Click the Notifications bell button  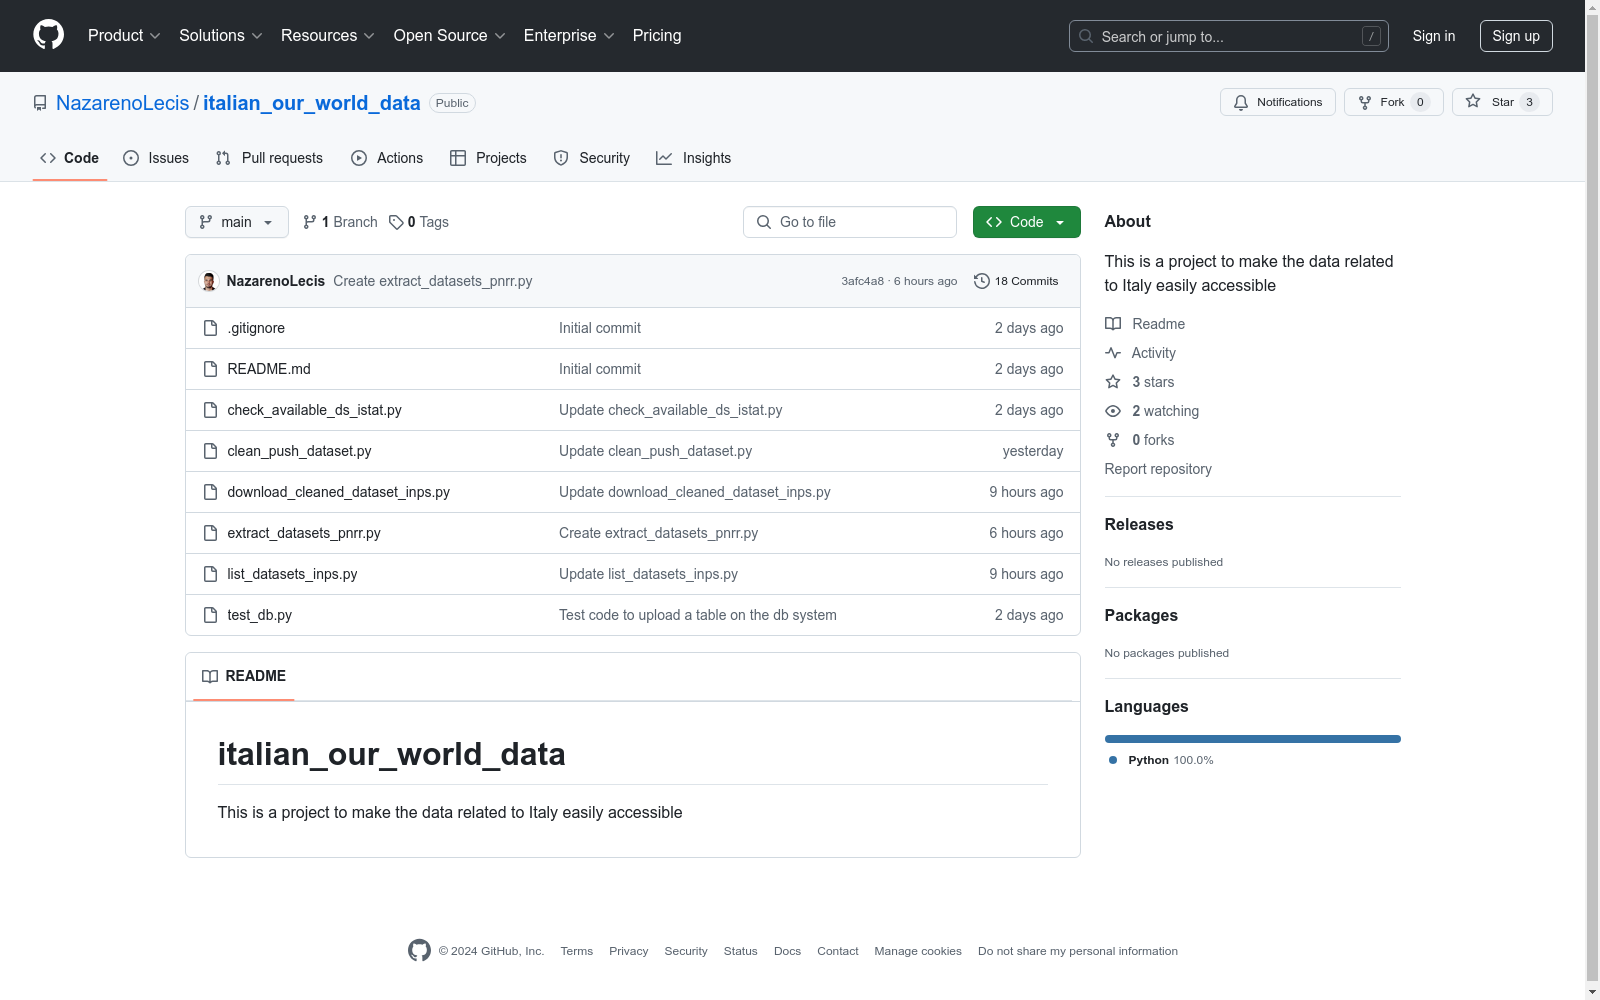(x=1277, y=102)
